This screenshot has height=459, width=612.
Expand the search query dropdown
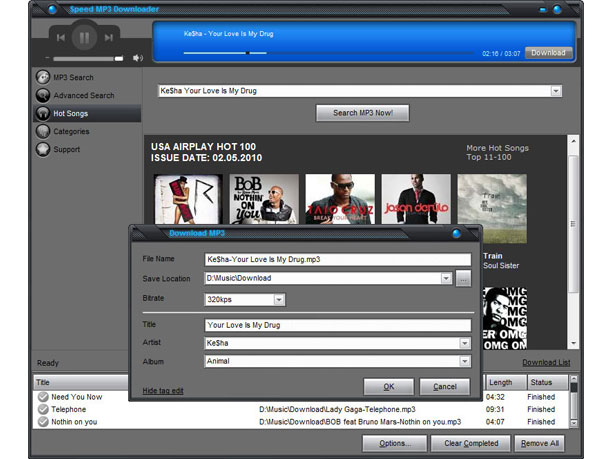[x=555, y=91]
